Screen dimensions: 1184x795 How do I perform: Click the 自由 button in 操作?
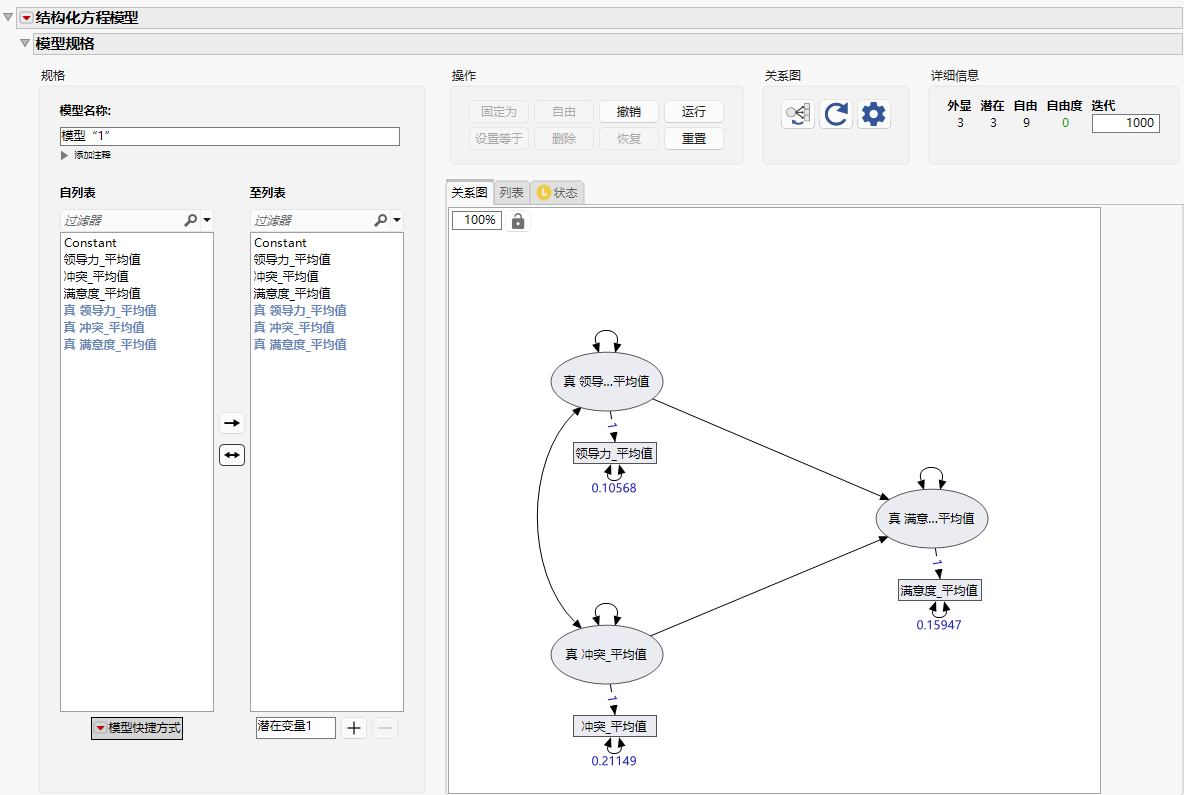pyautogui.click(x=564, y=112)
